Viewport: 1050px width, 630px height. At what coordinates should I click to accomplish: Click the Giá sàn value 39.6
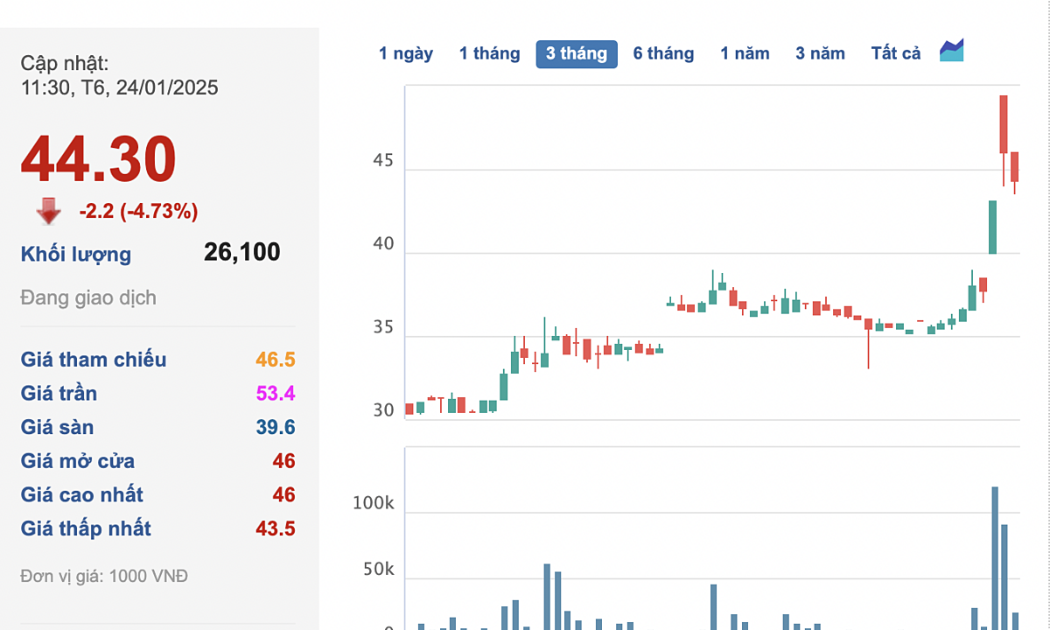(x=275, y=428)
